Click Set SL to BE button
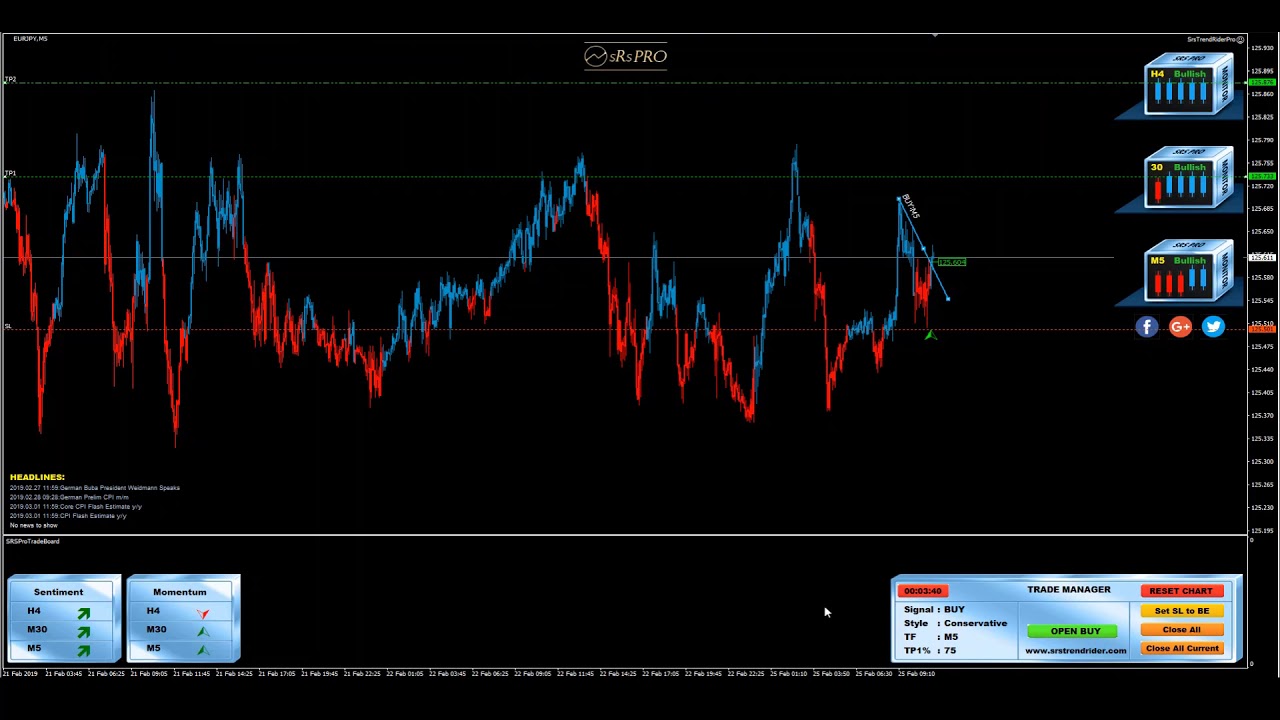1280x720 pixels. 1181,611
